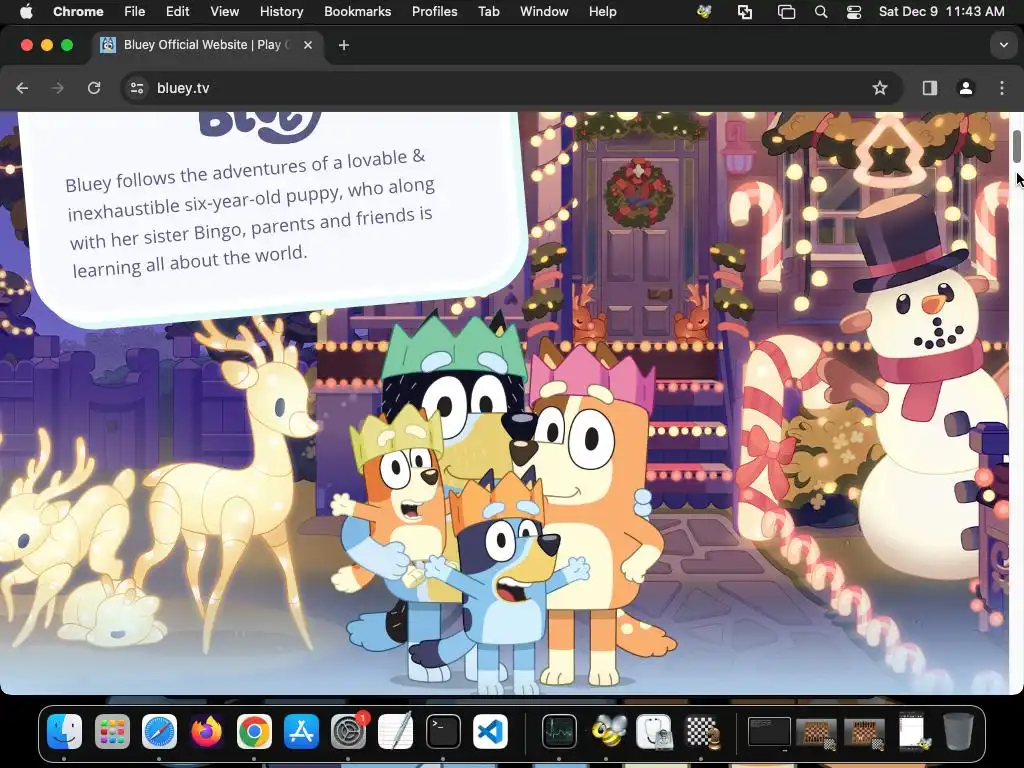
Task: Open the History menu
Action: click(281, 12)
